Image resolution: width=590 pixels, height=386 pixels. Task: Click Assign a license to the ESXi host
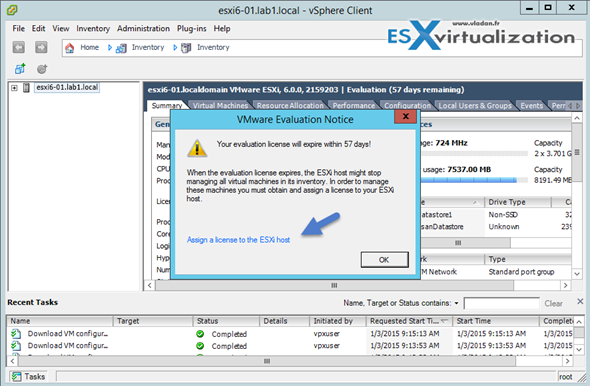click(238, 240)
